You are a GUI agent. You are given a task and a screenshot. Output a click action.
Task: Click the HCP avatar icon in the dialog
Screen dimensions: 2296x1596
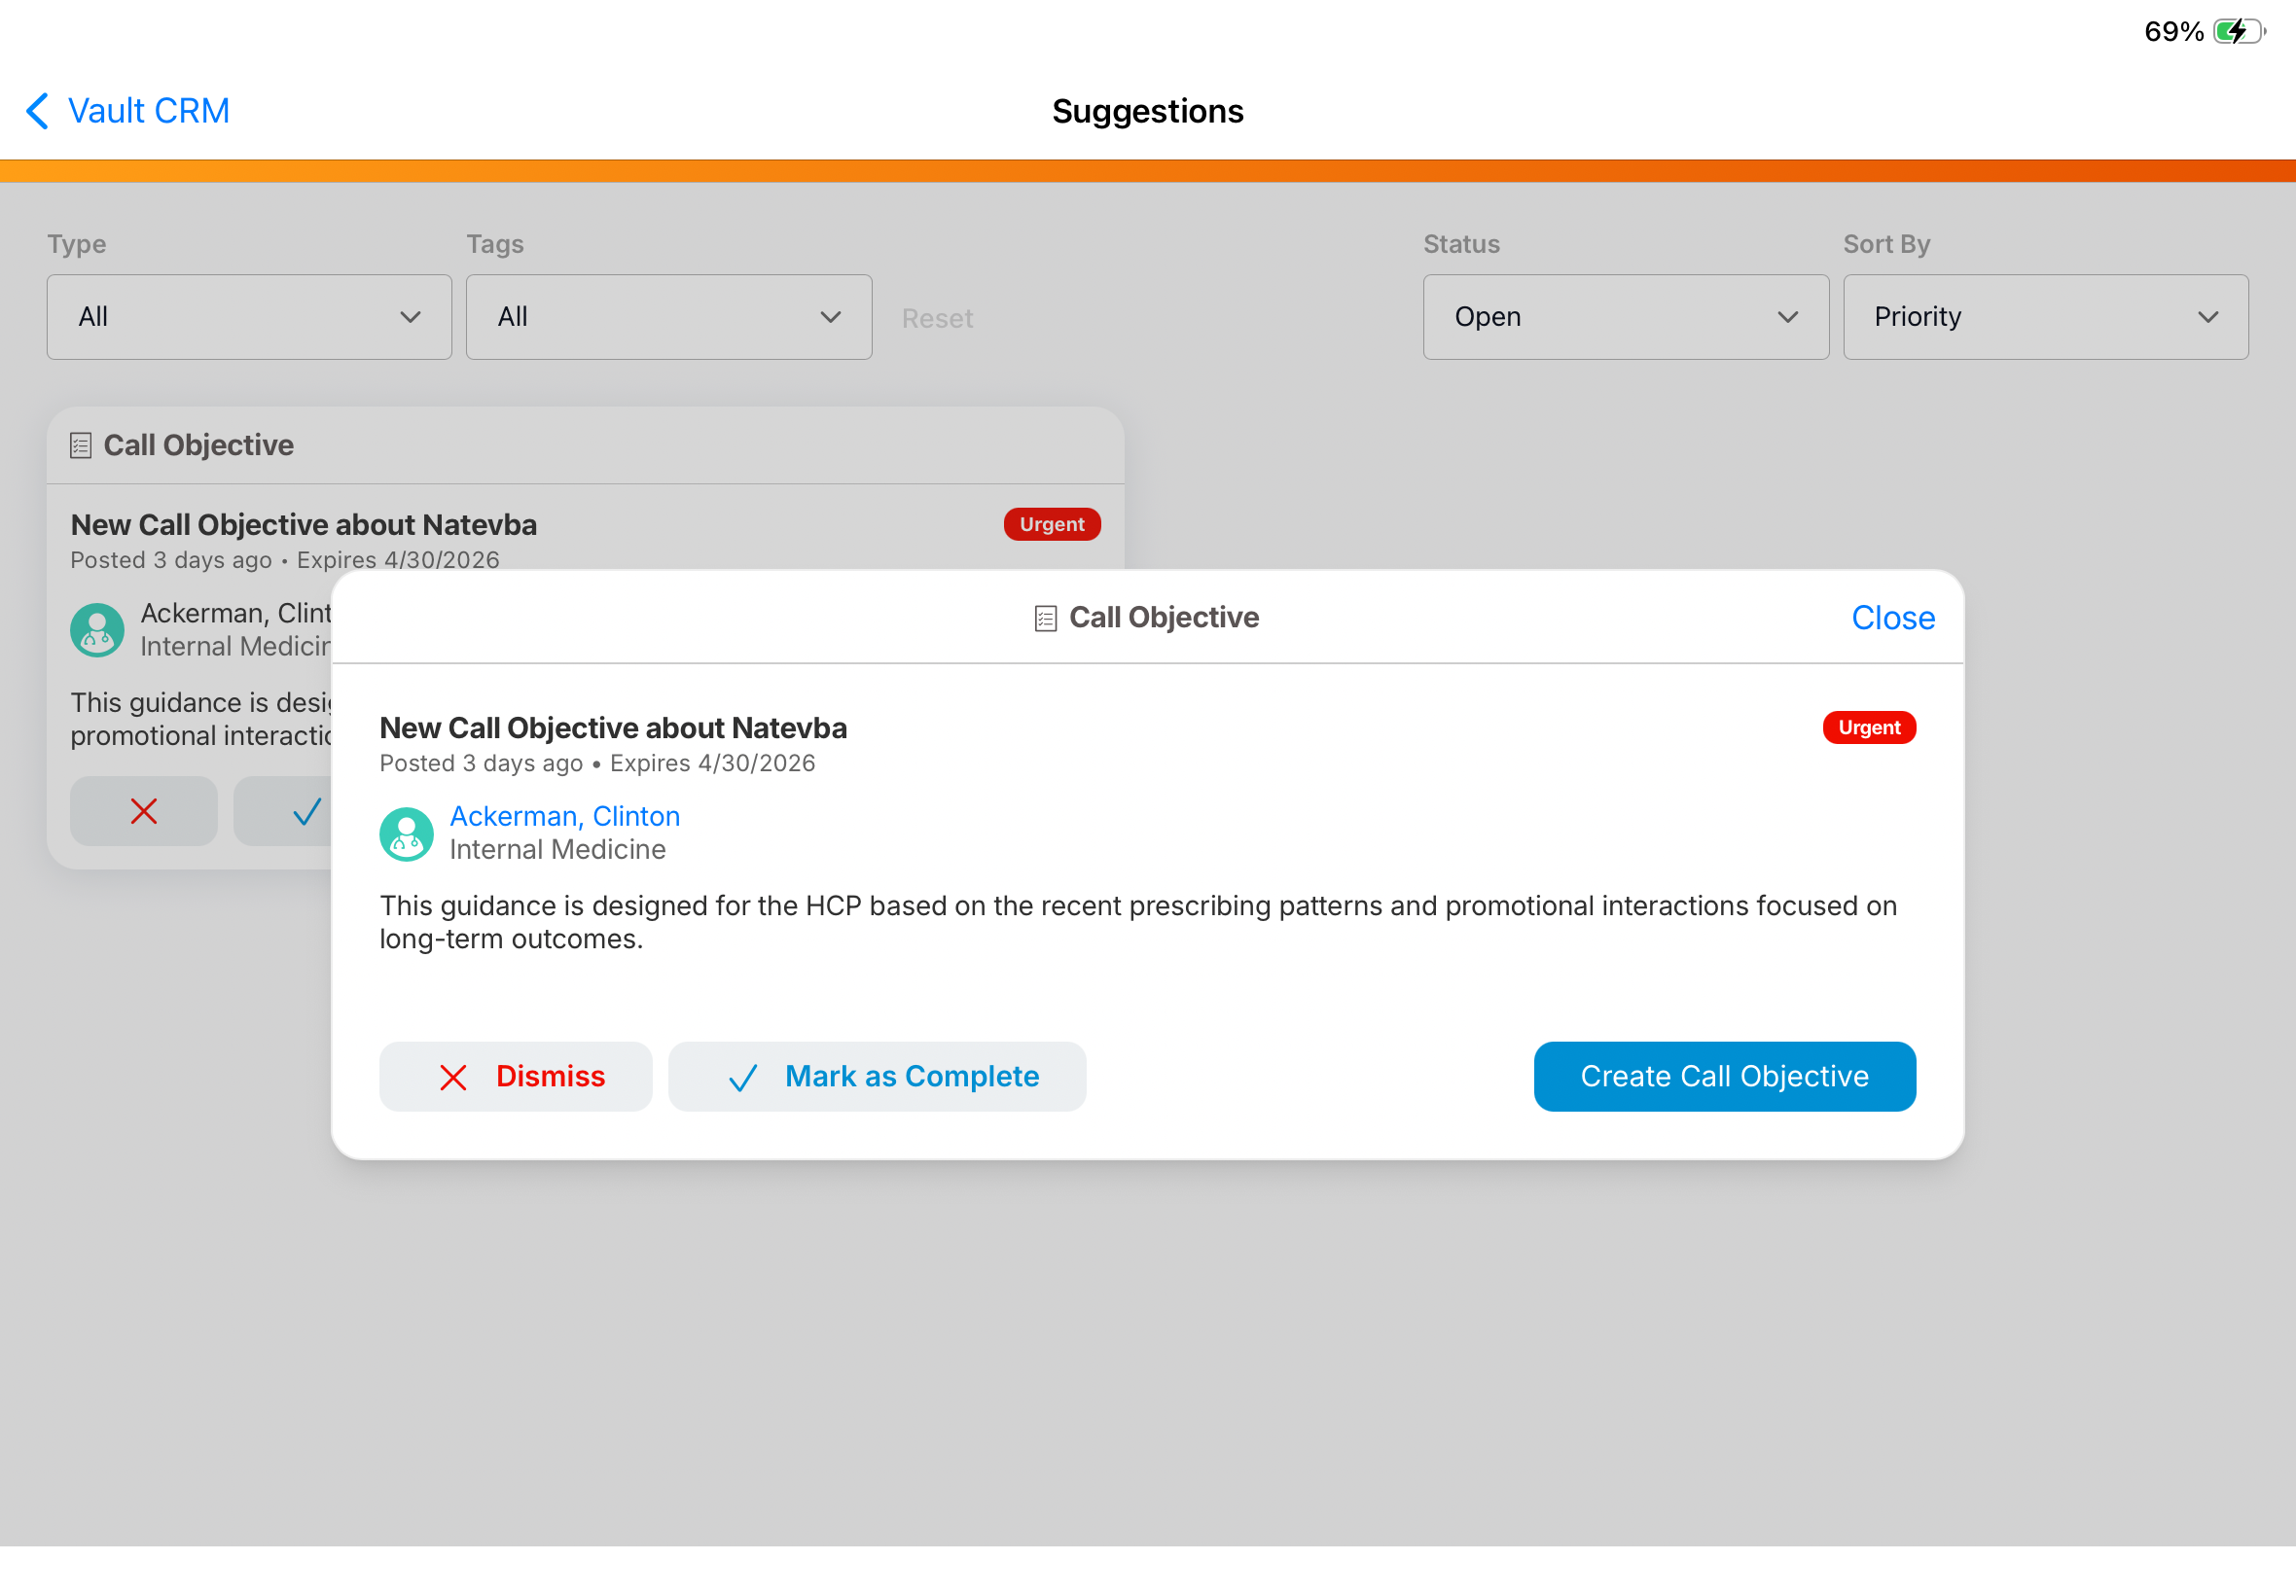(x=406, y=834)
